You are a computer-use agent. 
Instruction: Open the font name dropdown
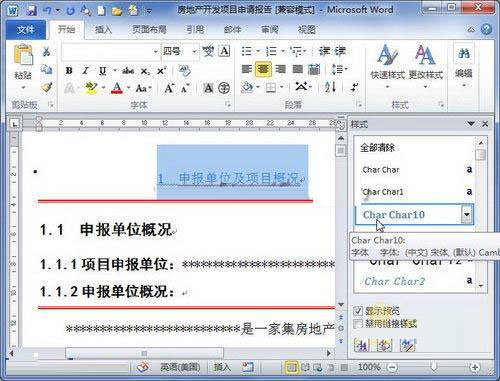coord(155,52)
